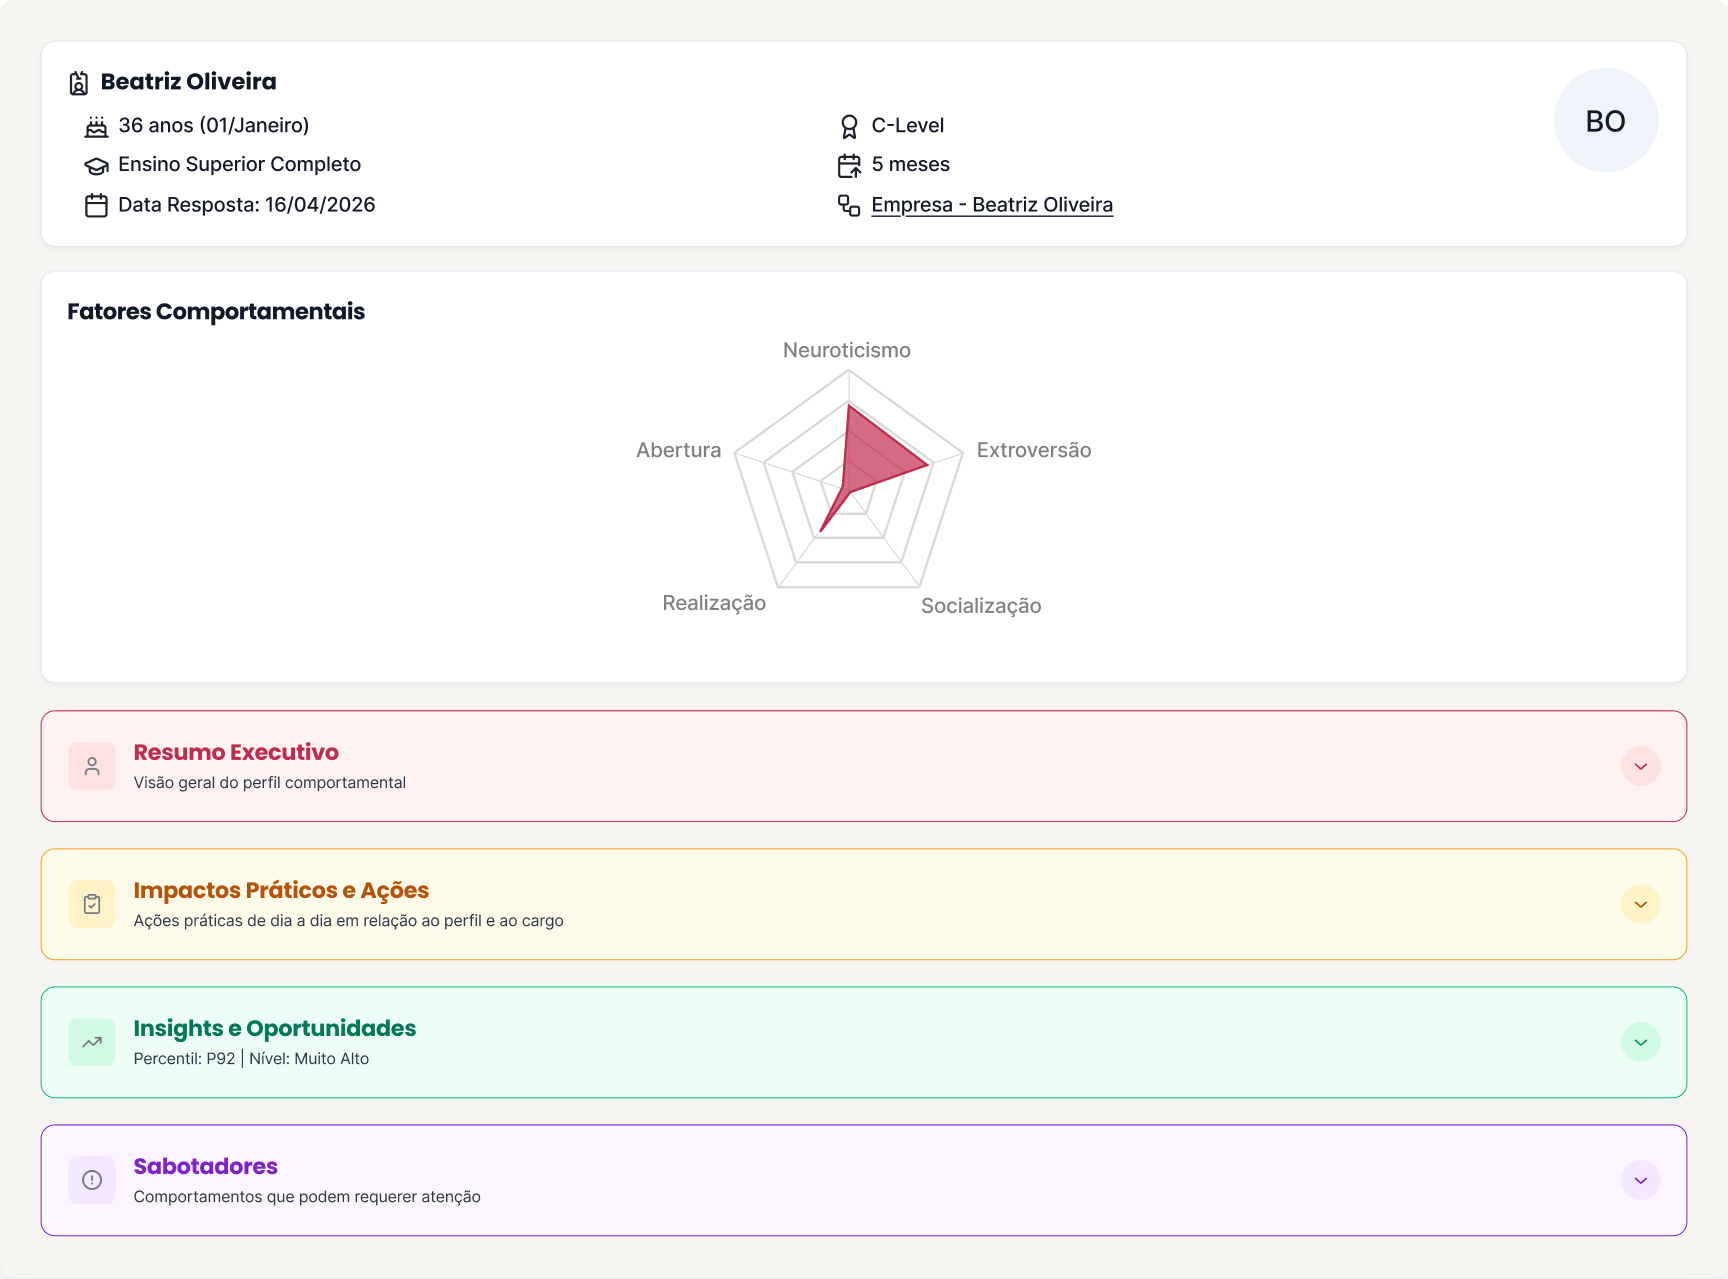1728x1279 pixels.
Task: Click the graduation cap icon for Ensino Superior
Action: pos(96,166)
